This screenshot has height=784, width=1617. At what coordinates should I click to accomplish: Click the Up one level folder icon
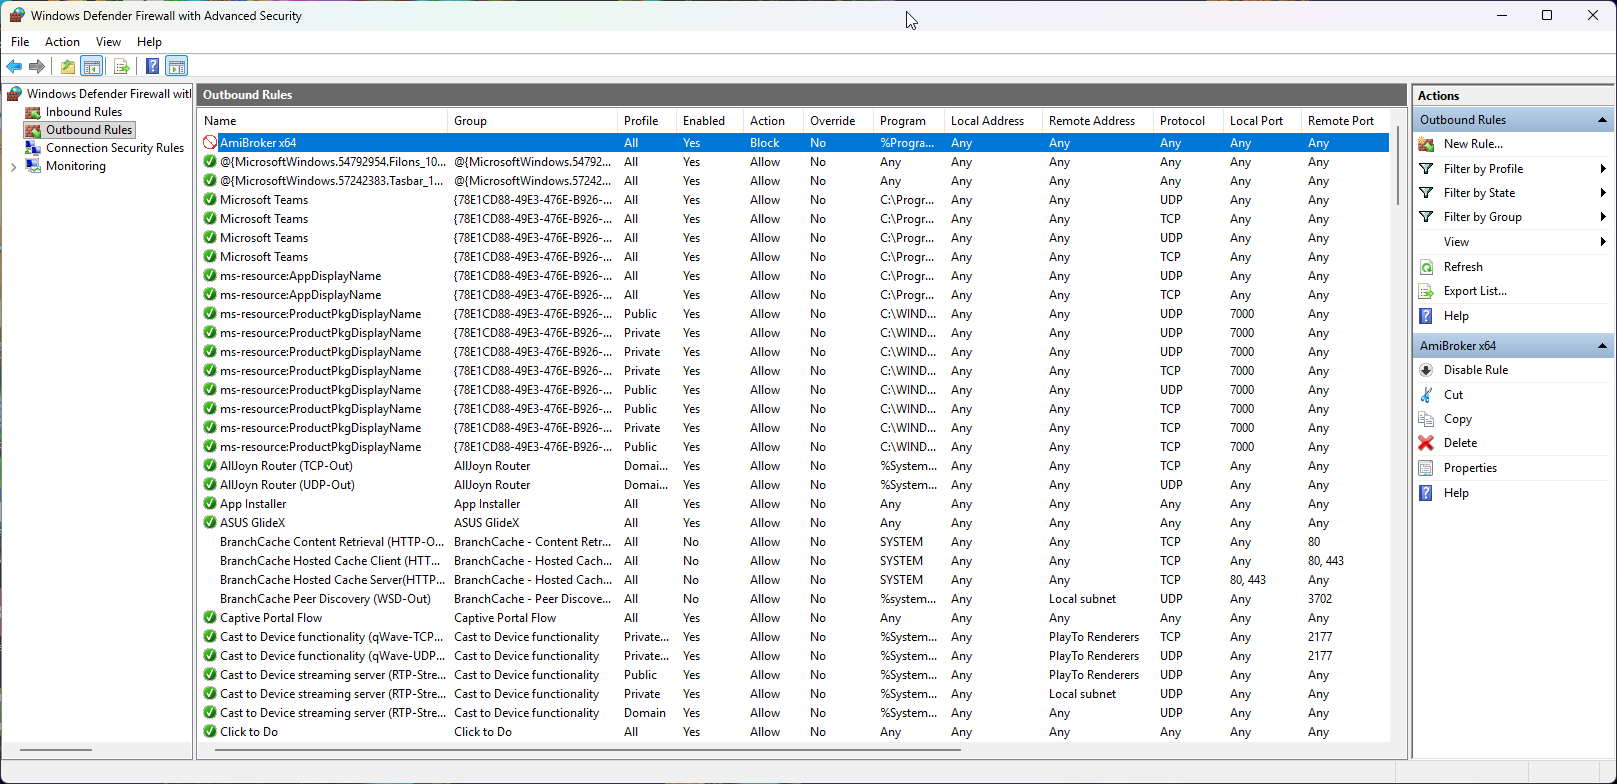(x=67, y=67)
